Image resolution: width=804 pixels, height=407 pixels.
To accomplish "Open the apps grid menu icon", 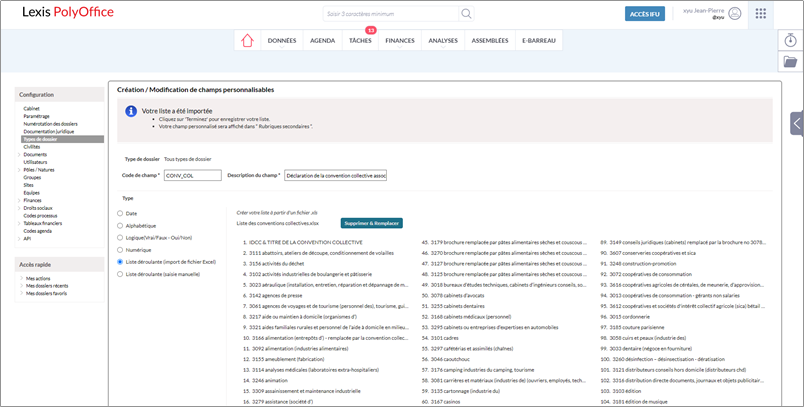I will [761, 14].
